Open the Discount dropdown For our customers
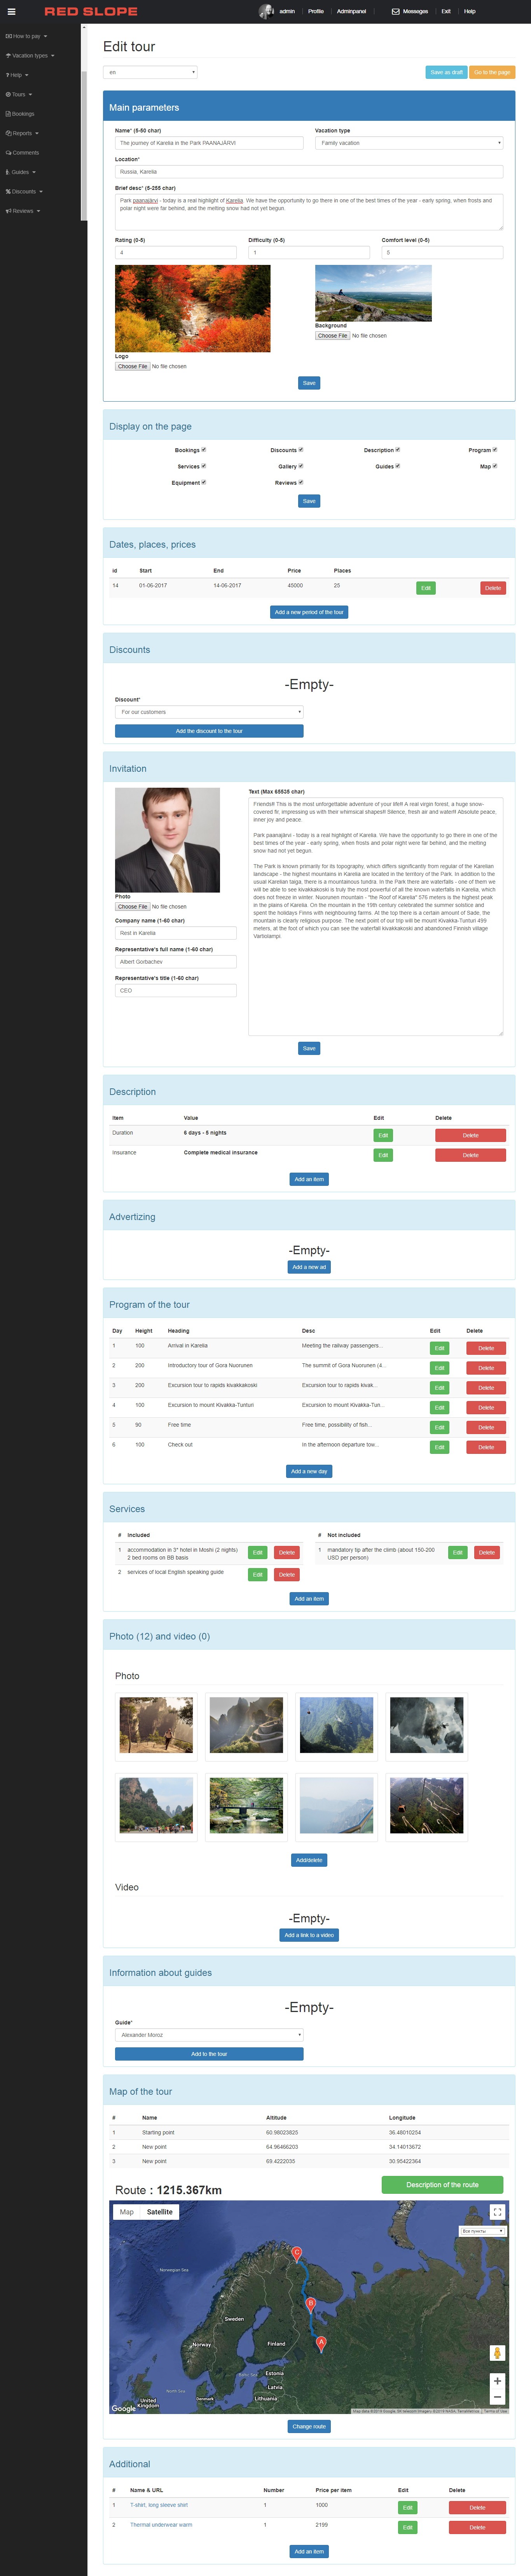This screenshot has width=531, height=2576. pos(209,712)
